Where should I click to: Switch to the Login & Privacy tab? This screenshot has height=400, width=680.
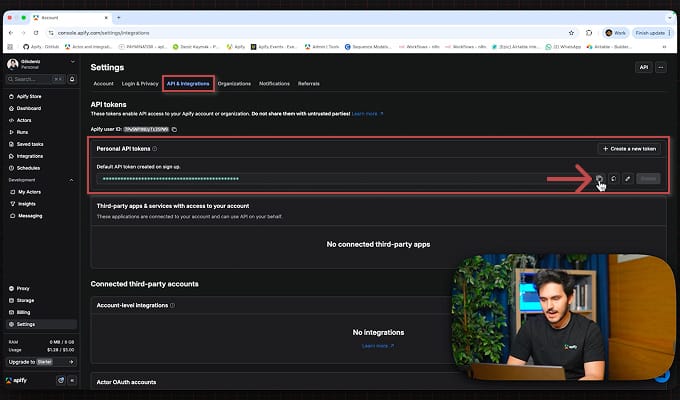[140, 84]
